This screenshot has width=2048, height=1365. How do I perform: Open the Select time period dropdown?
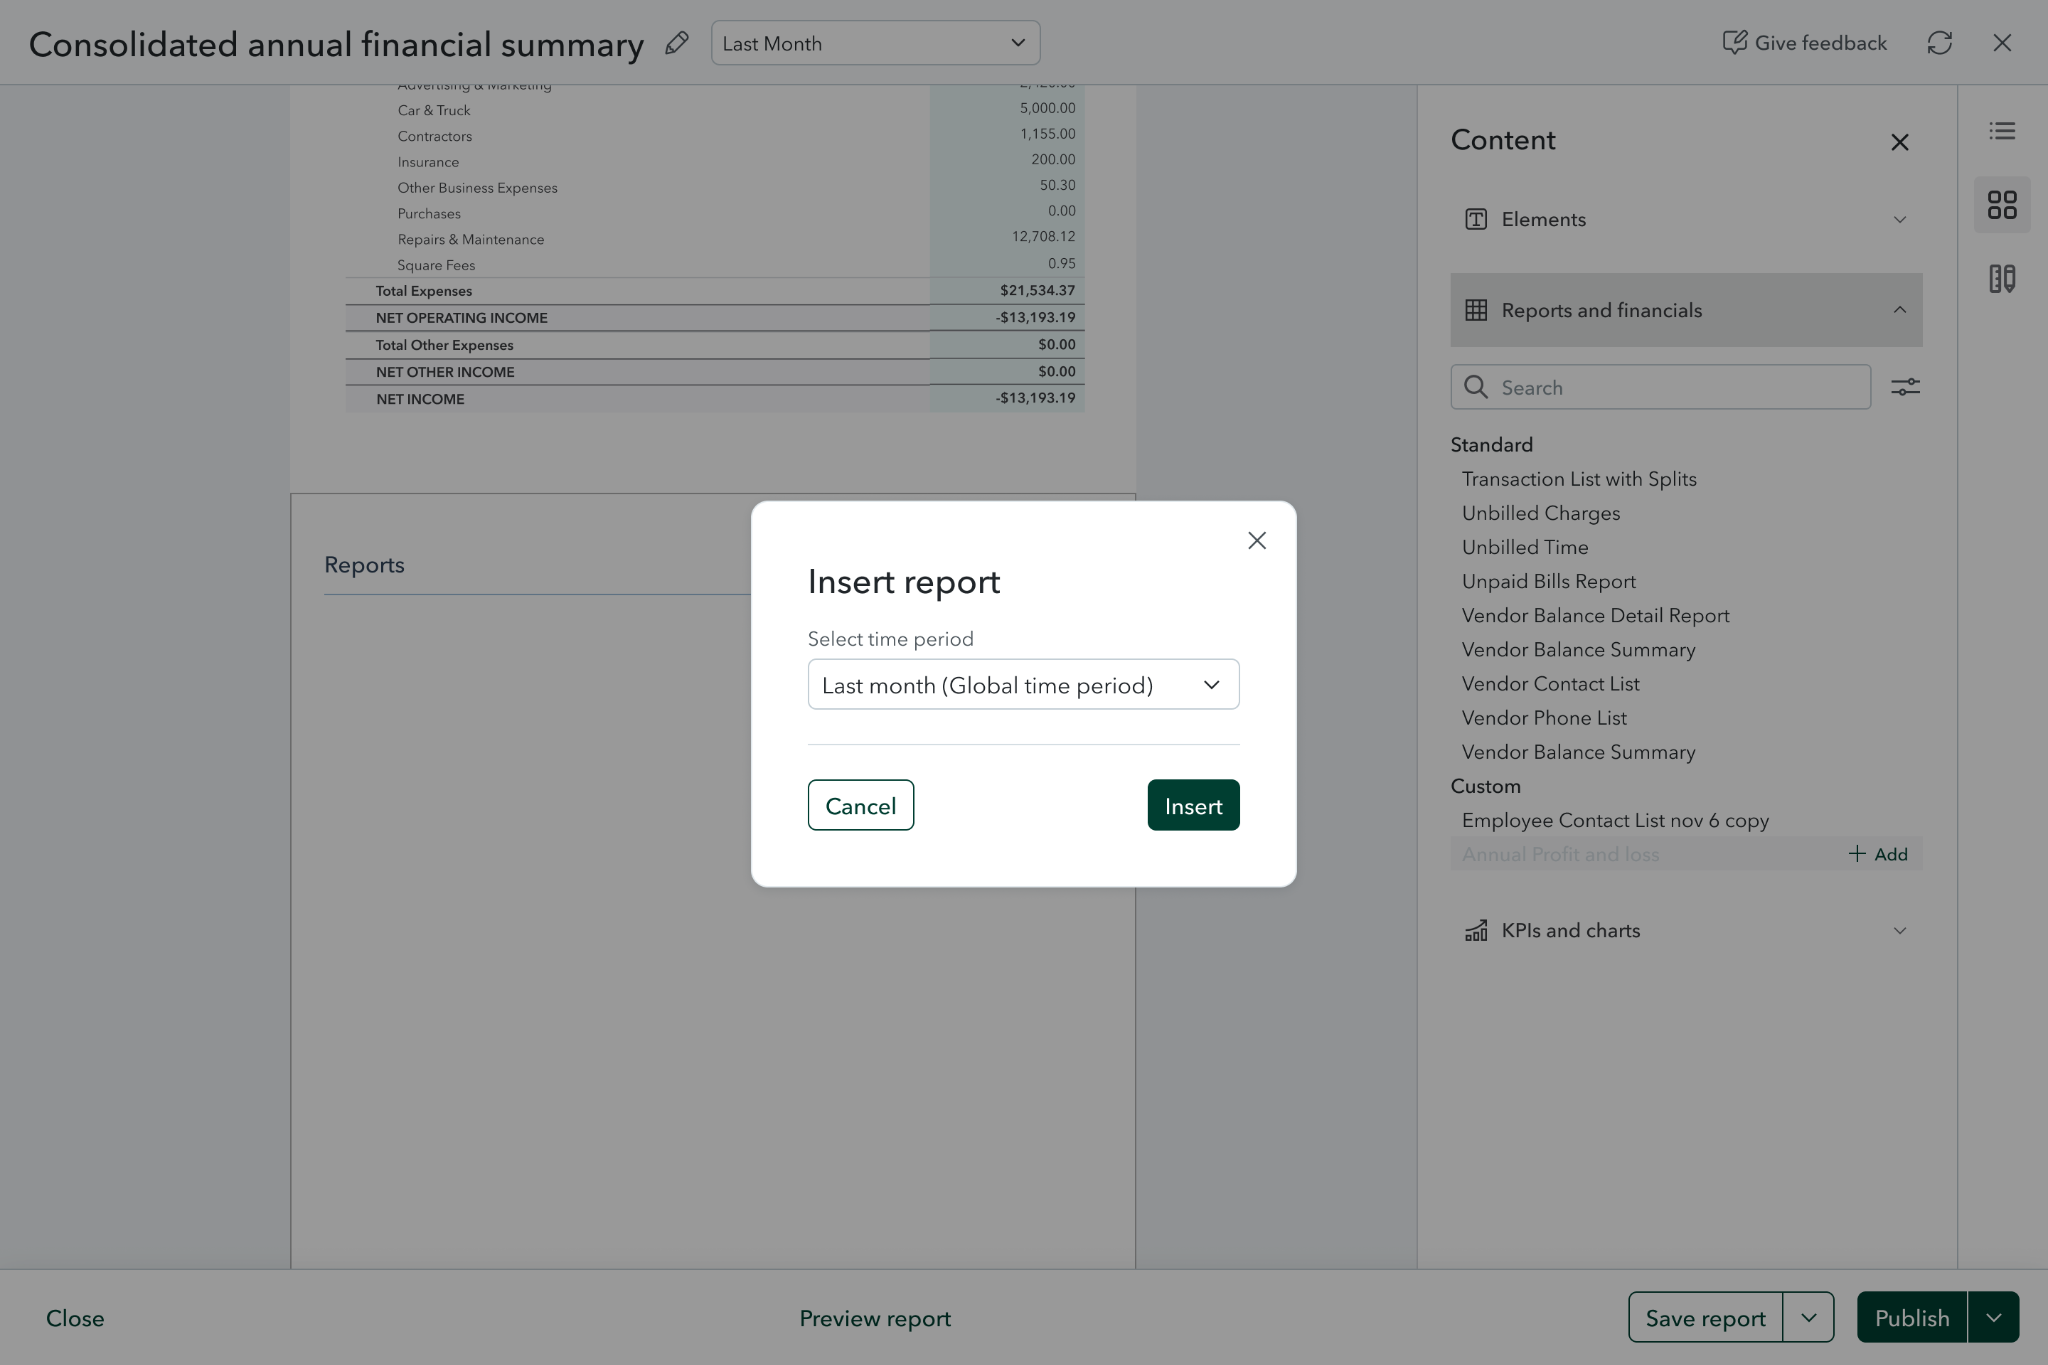point(1023,685)
